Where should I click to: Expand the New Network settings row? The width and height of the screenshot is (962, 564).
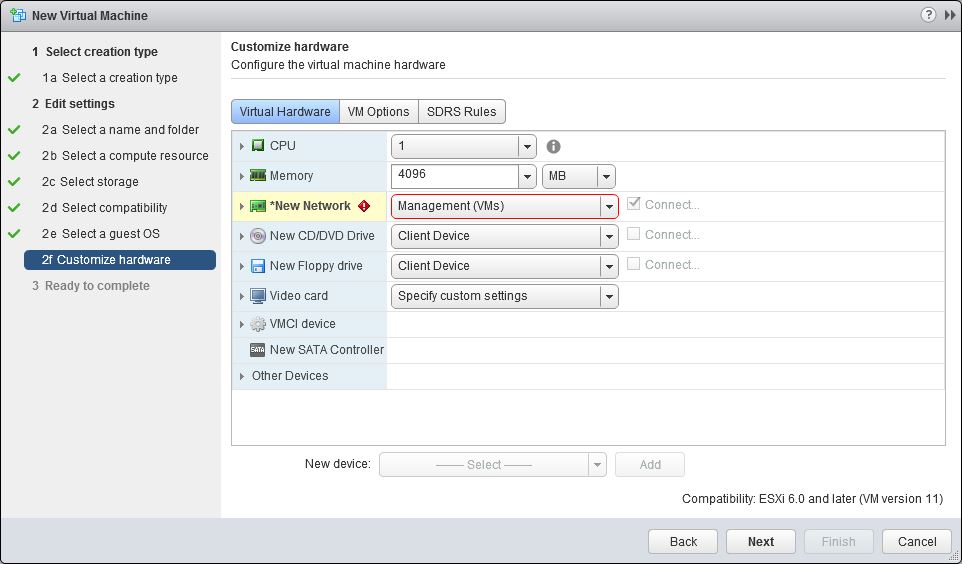[242, 206]
